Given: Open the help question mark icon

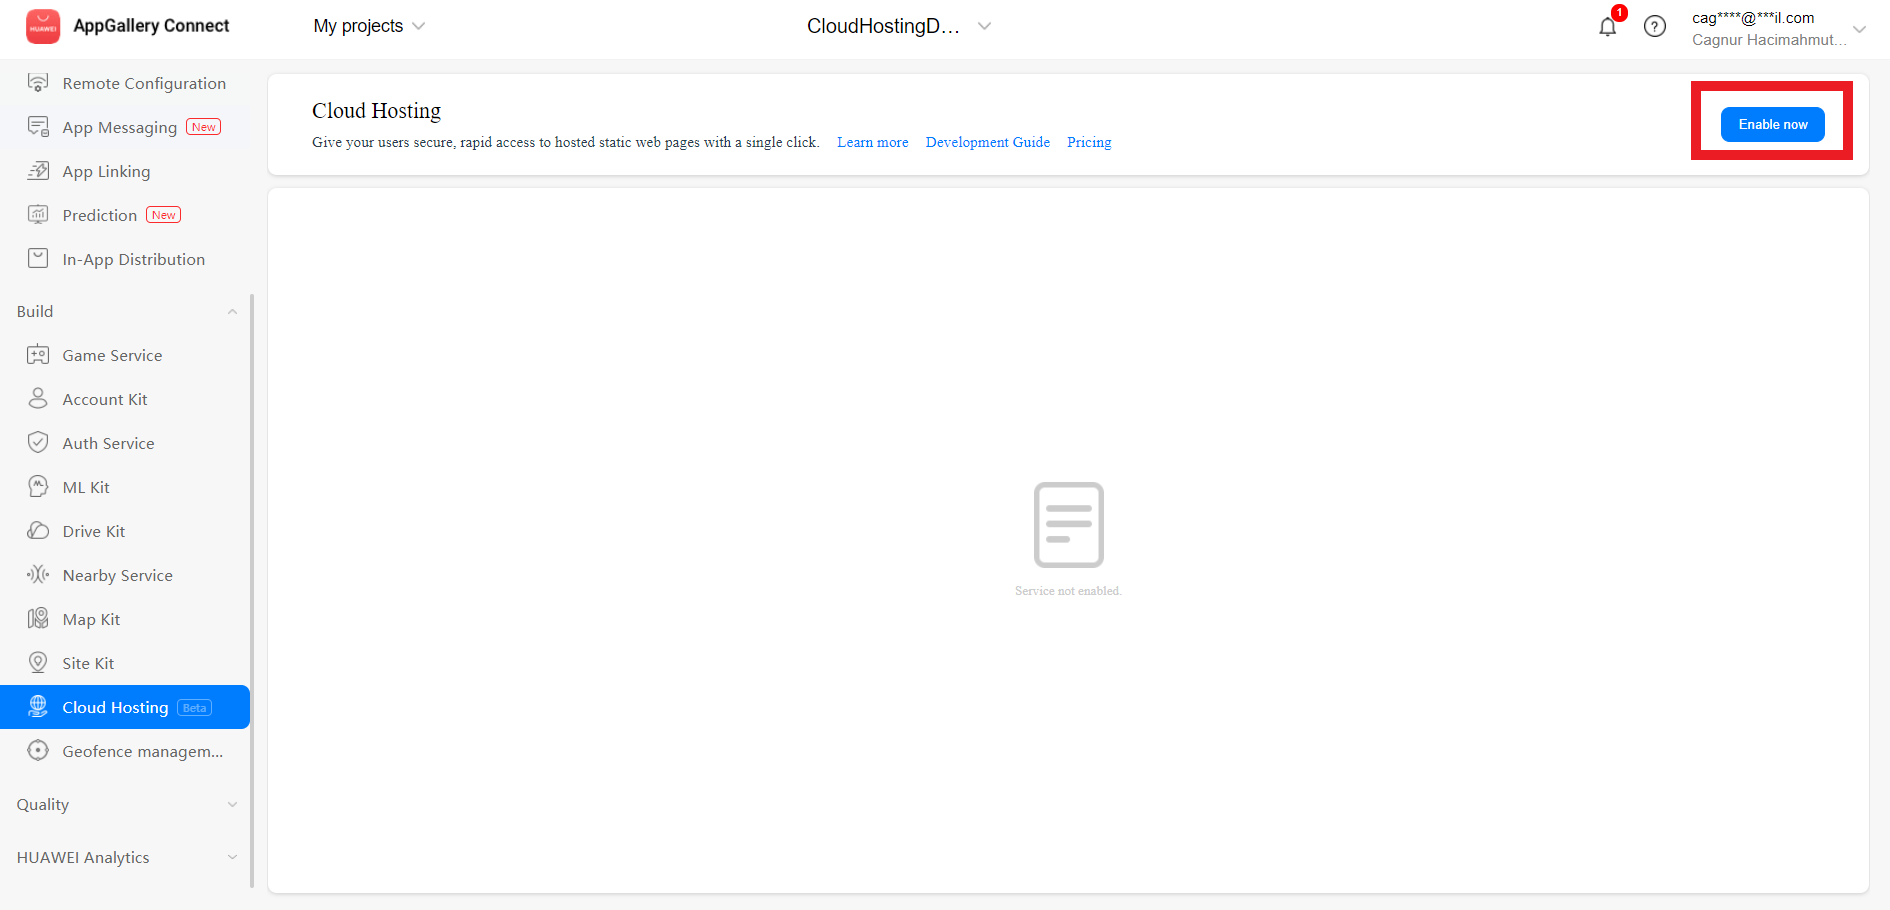Looking at the screenshot, I should coord(1655,27).
